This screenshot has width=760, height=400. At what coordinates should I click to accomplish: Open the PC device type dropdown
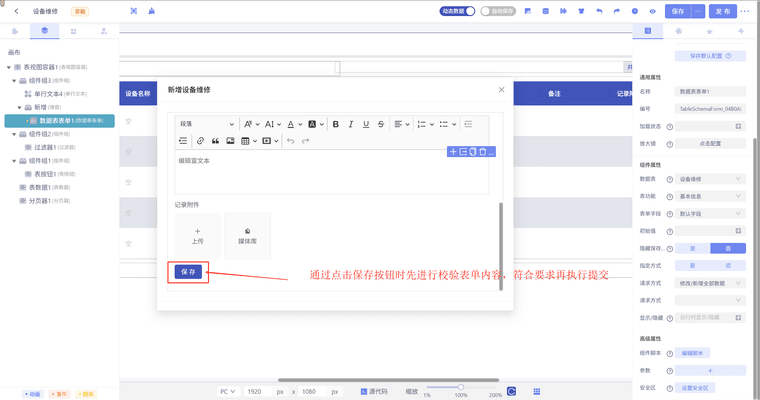point(227,391)
